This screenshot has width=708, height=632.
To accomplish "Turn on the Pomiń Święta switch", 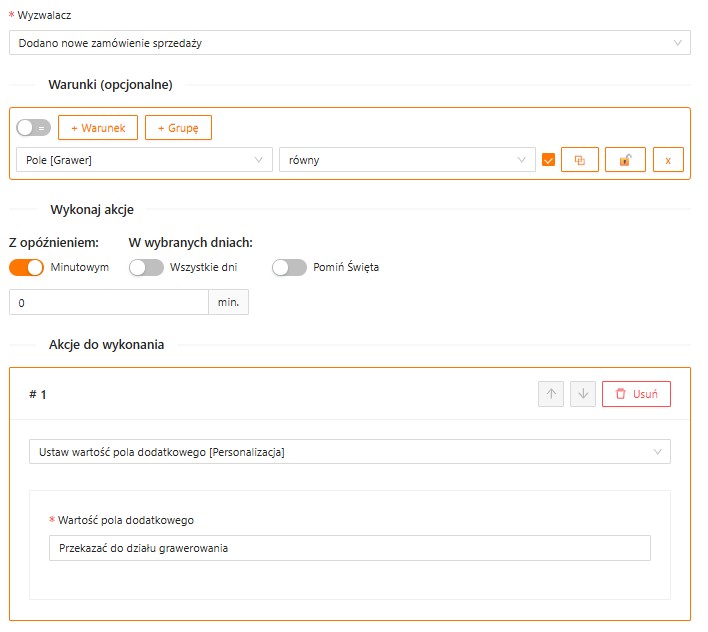I will tap(289, 267).
